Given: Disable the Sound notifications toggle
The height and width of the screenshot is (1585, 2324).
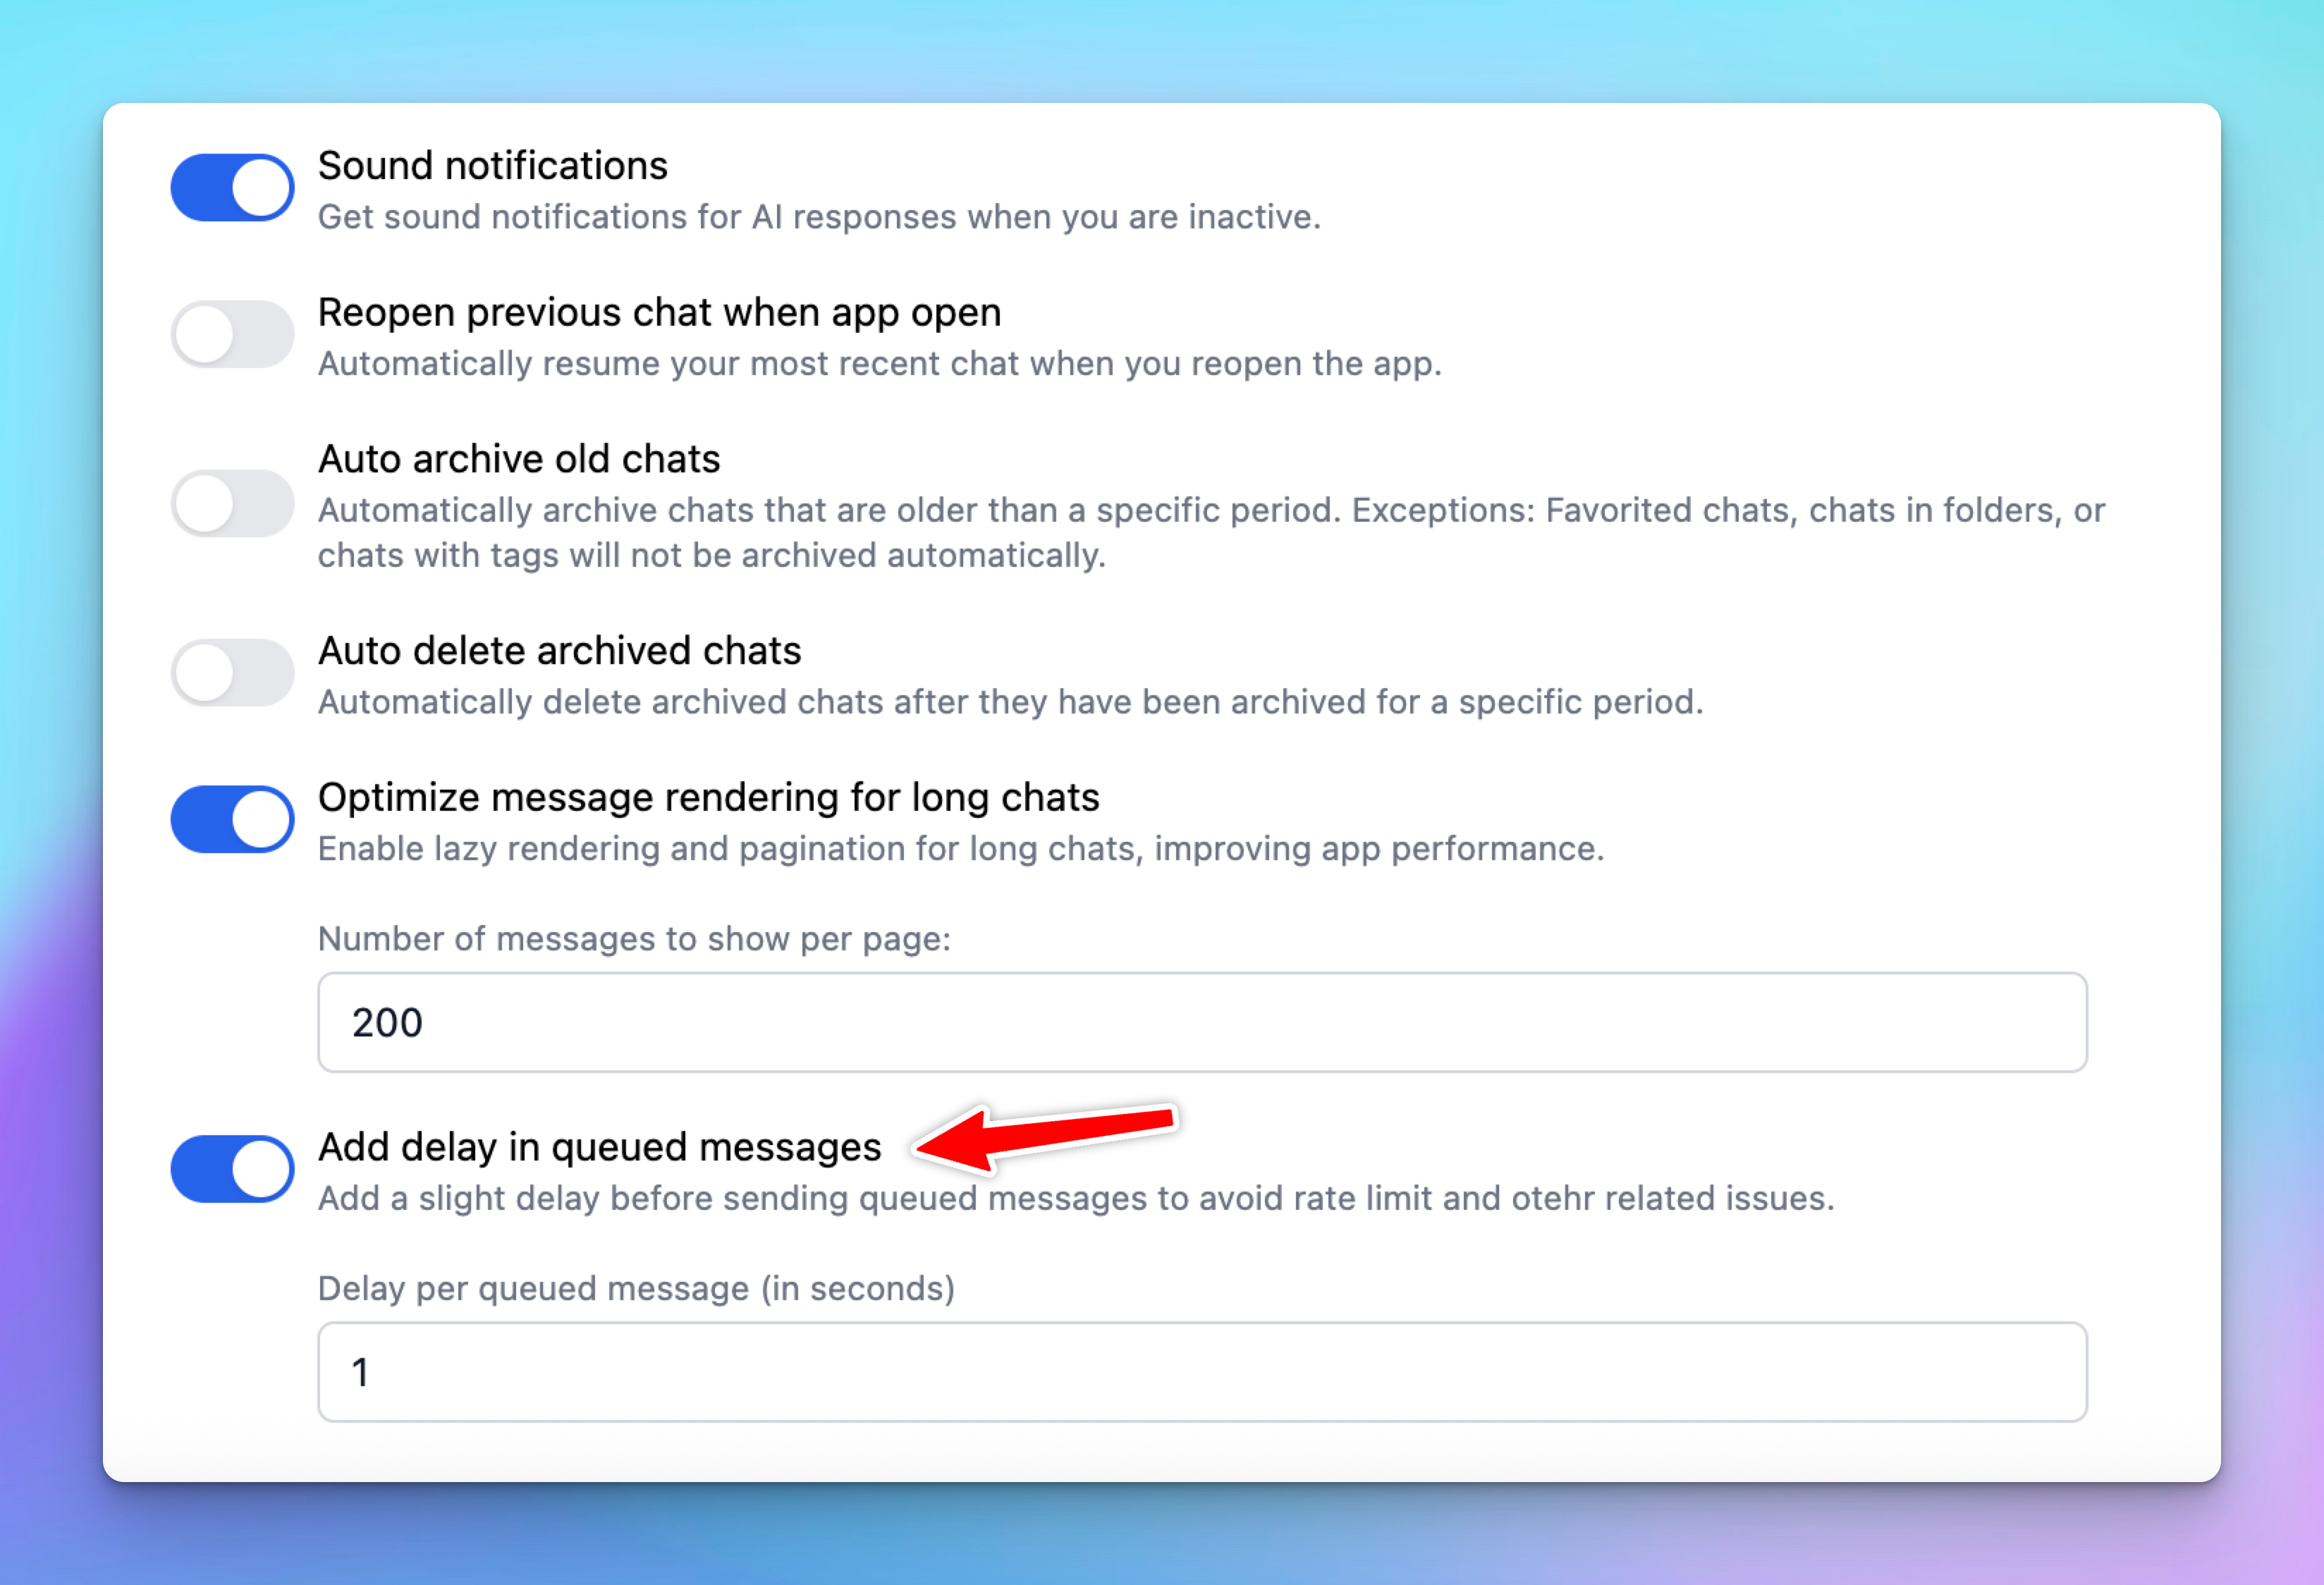Looking at the screenshot, I should point(232,187).
